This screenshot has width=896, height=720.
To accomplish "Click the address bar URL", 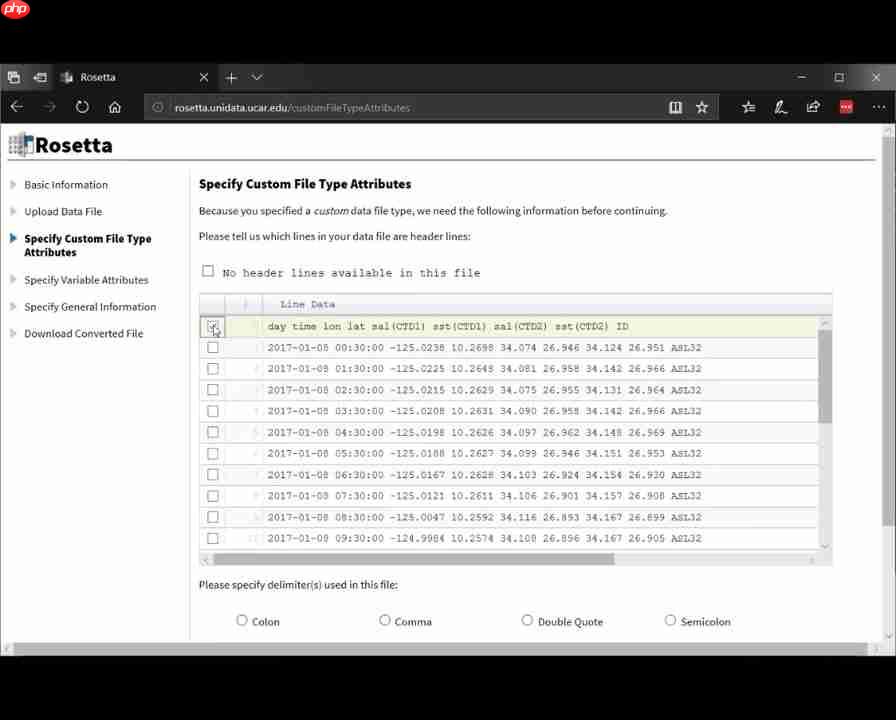I will click(293, 107).
